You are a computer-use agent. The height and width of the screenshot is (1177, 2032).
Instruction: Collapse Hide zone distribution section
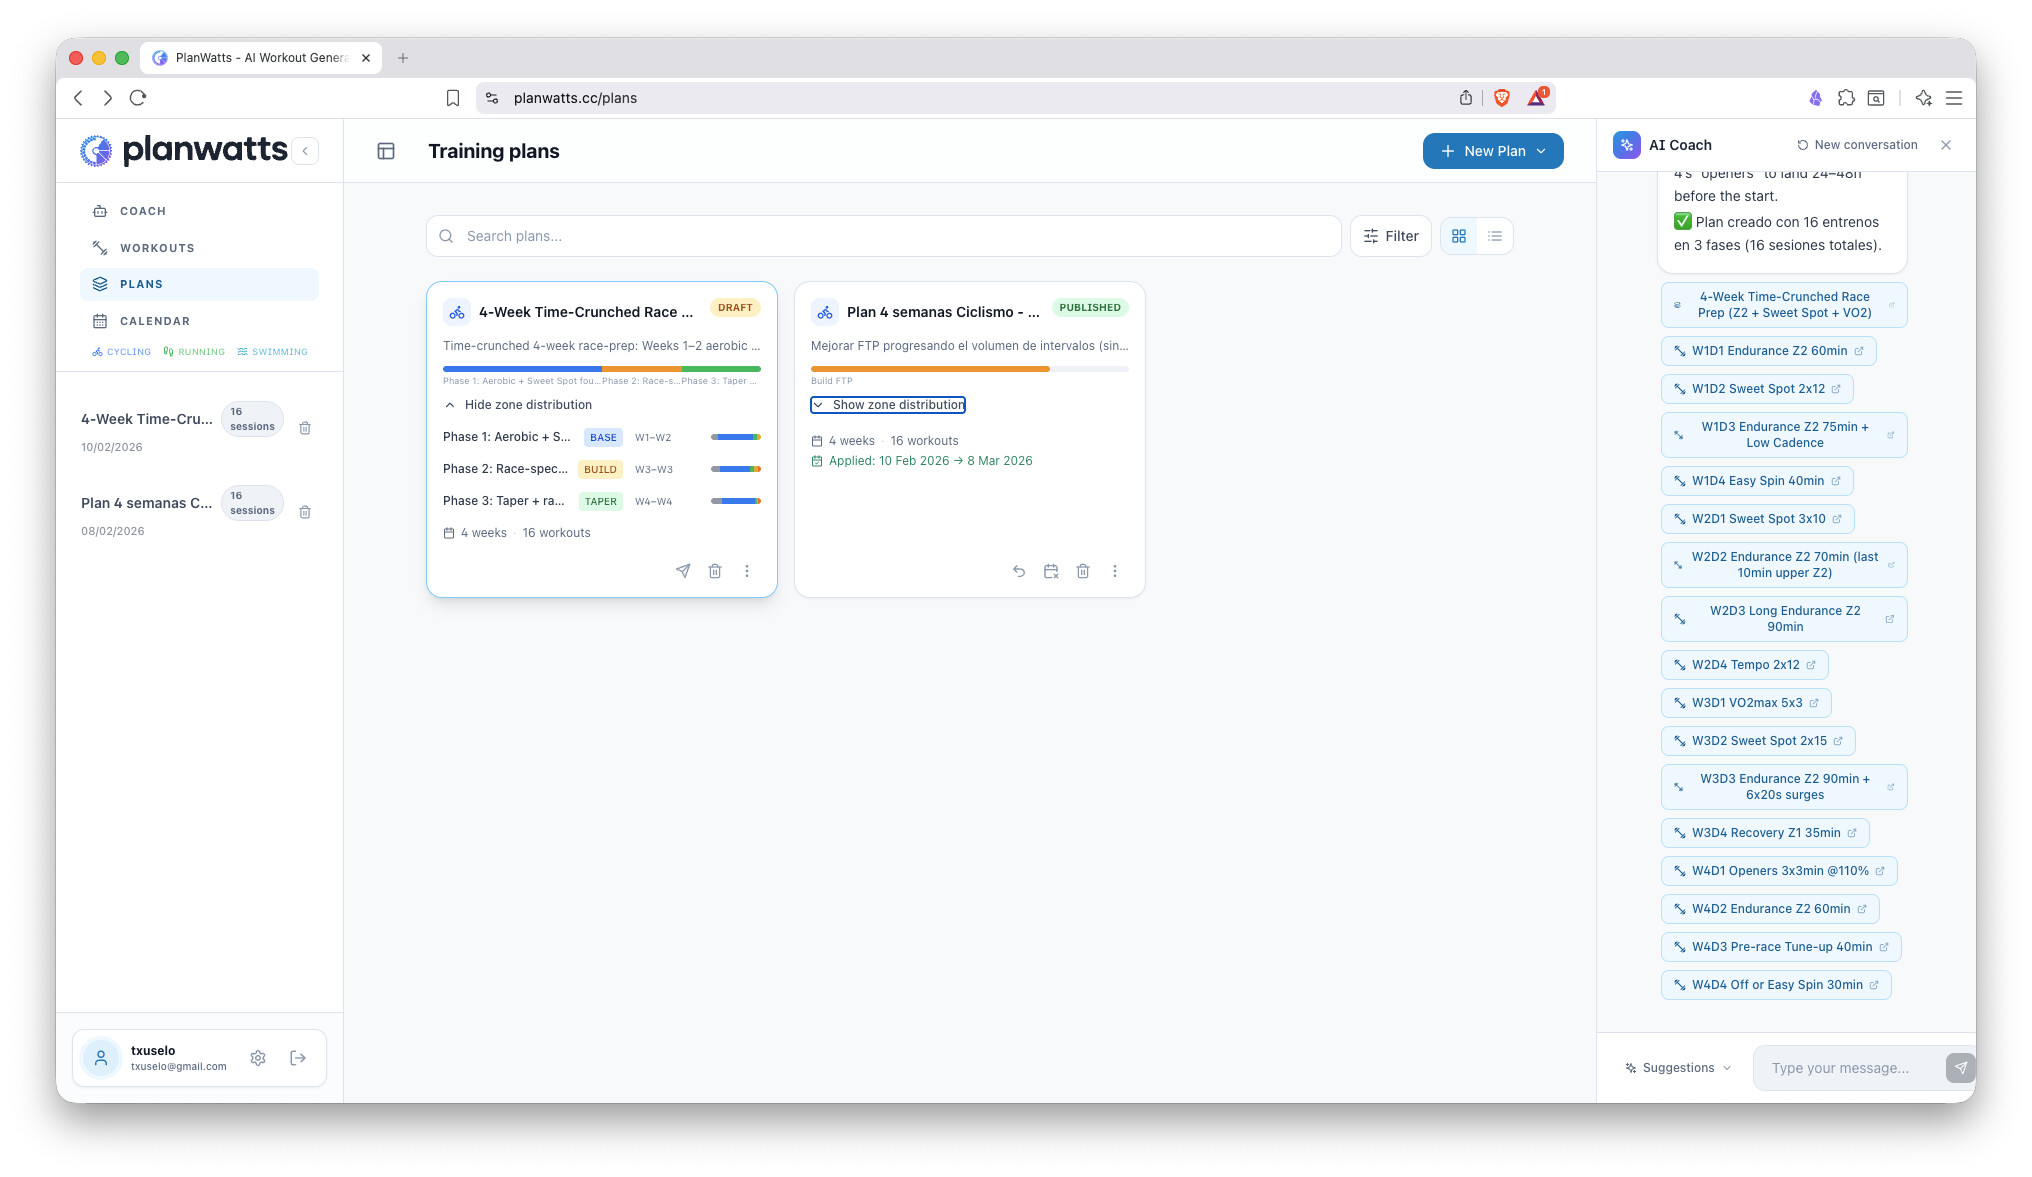pyautogui.click(x=518, y=405)
